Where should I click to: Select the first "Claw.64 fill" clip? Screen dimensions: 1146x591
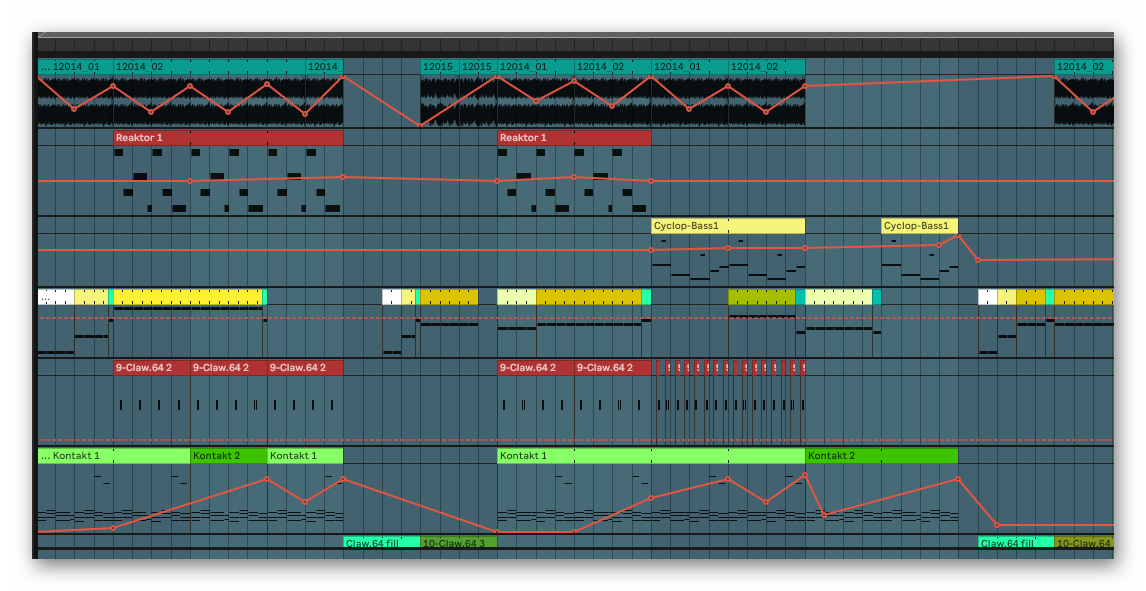click(x=382, y=543)
